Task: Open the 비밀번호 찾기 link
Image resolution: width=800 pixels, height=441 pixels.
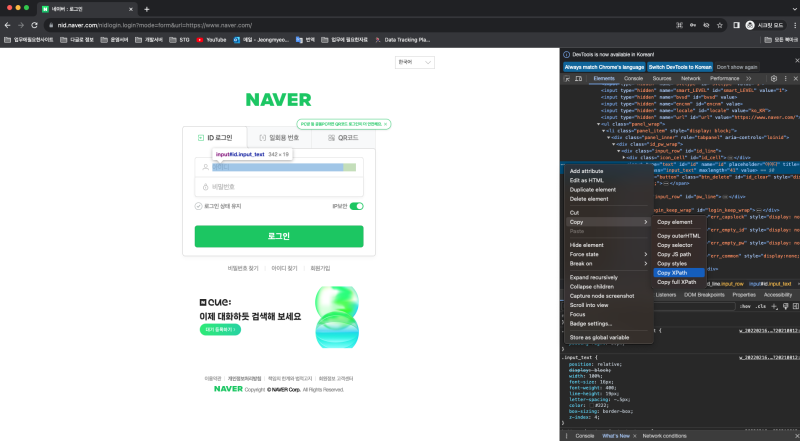Action: tap(243, 268)
